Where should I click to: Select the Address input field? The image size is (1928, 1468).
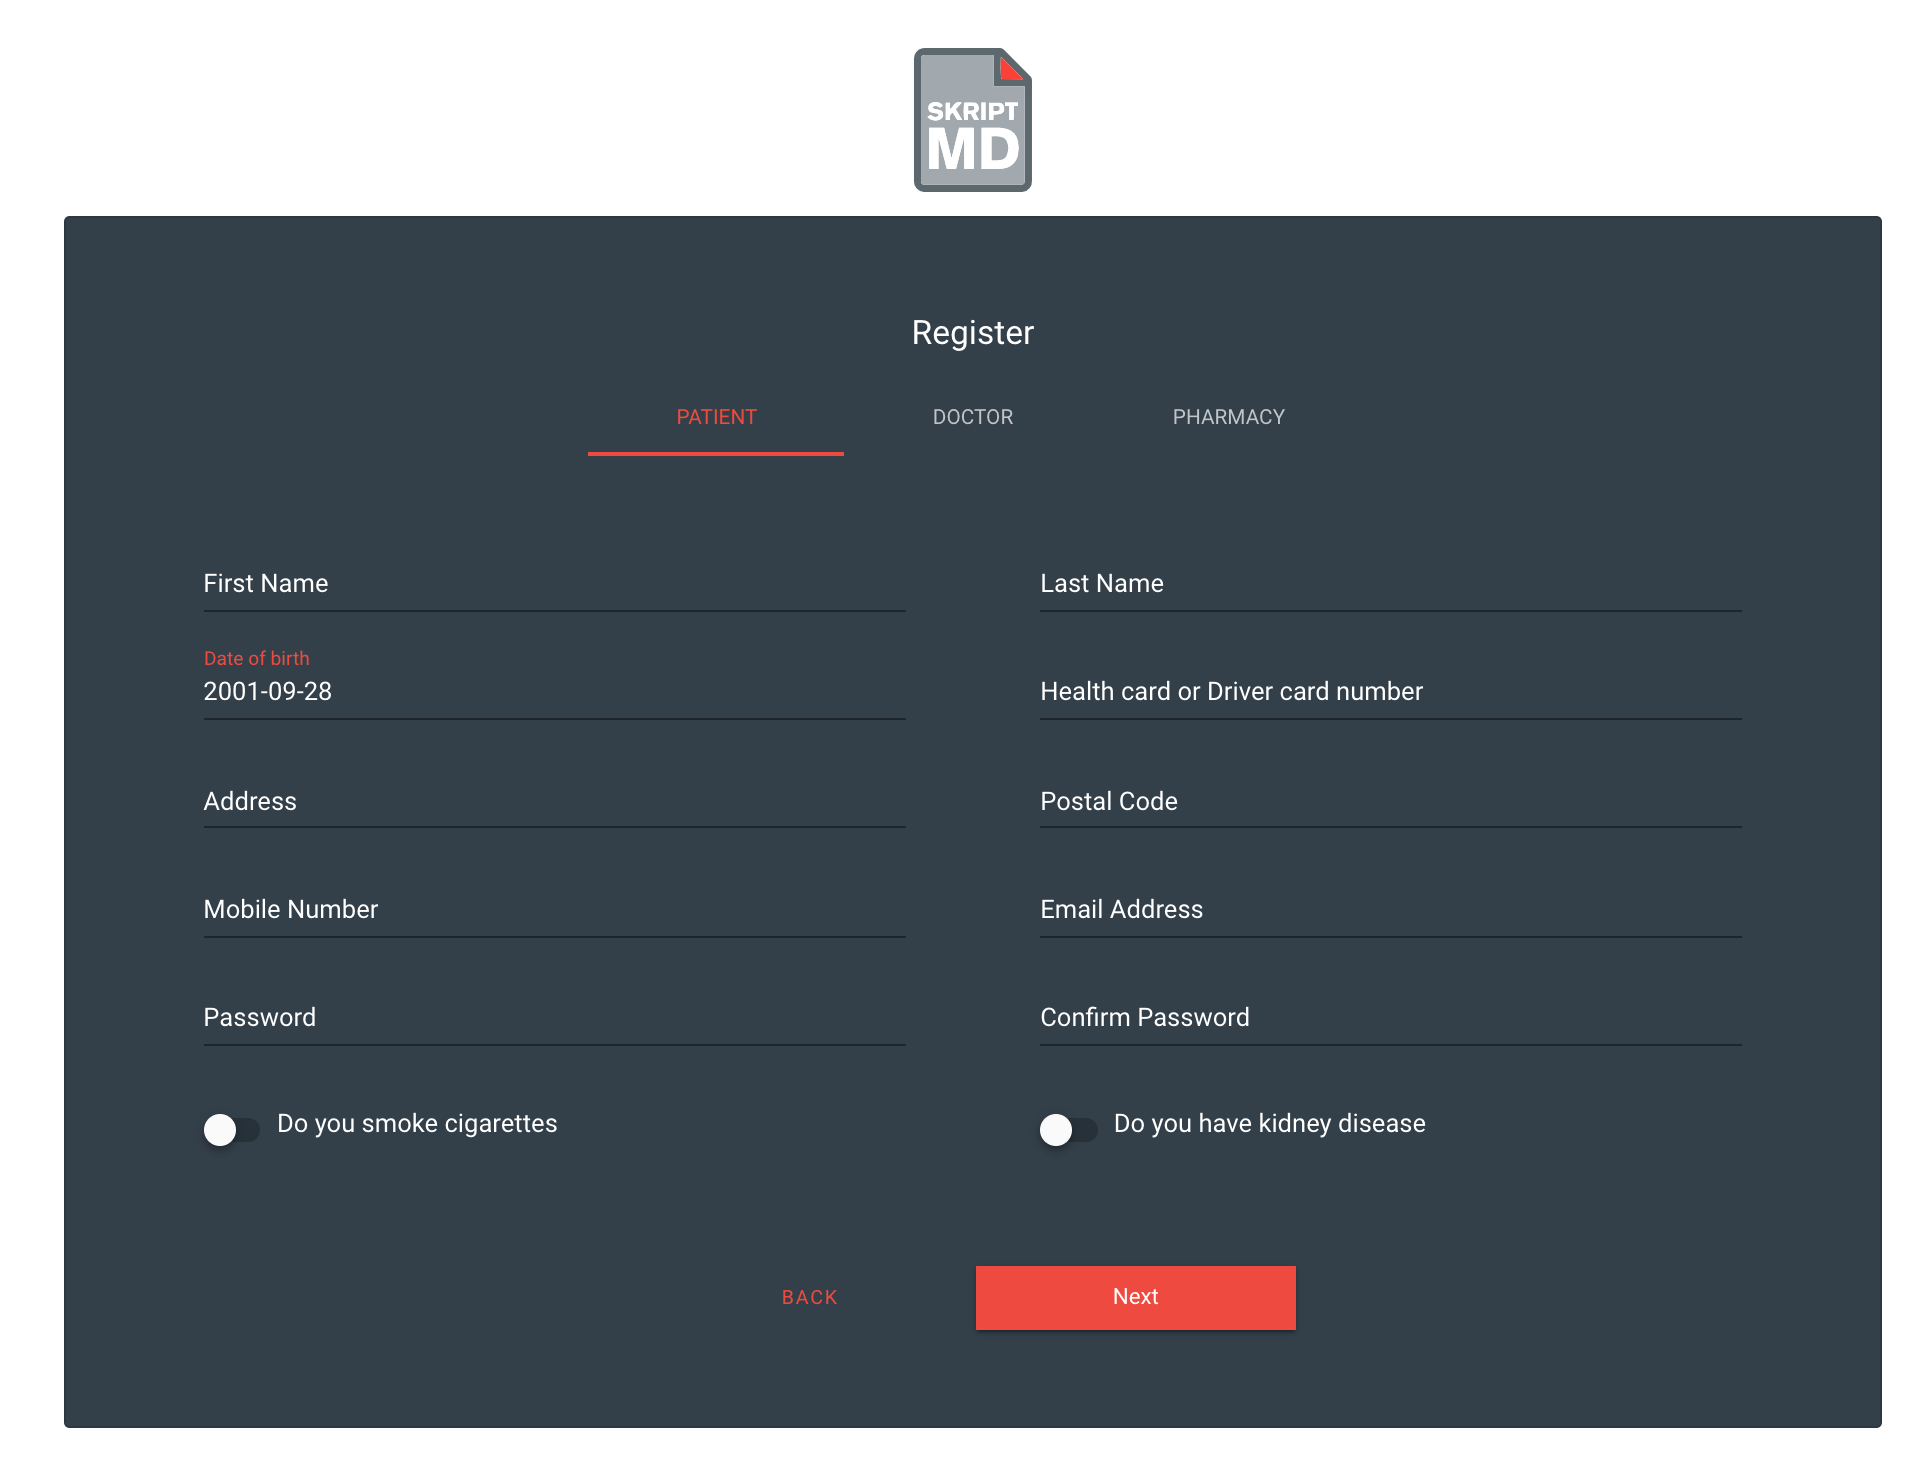pos(554,801)
